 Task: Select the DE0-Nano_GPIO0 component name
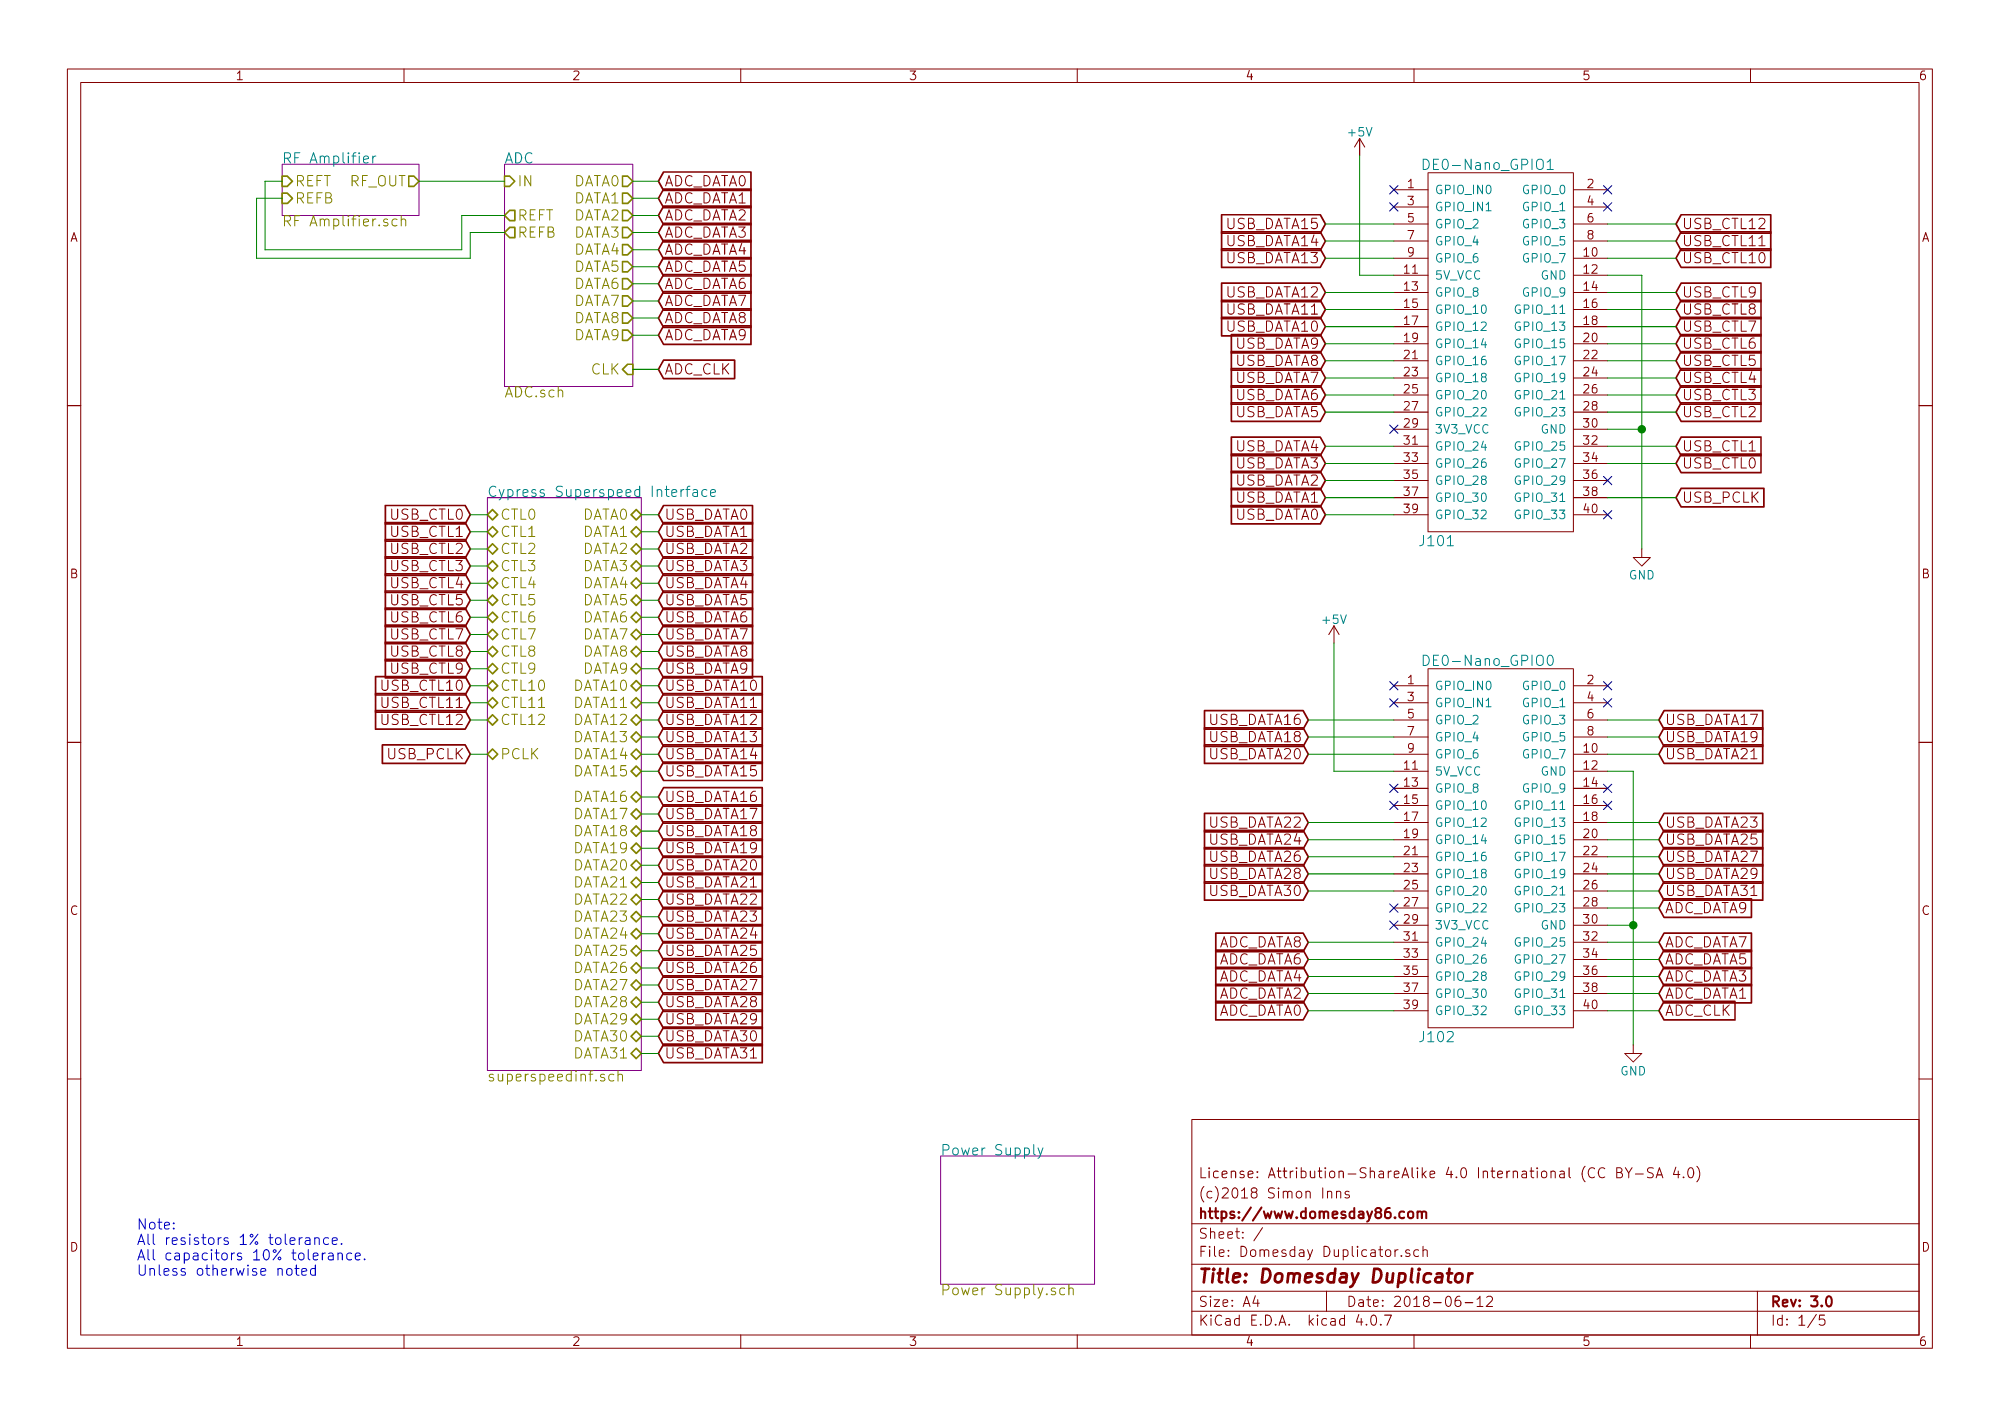pos(1487,661)
